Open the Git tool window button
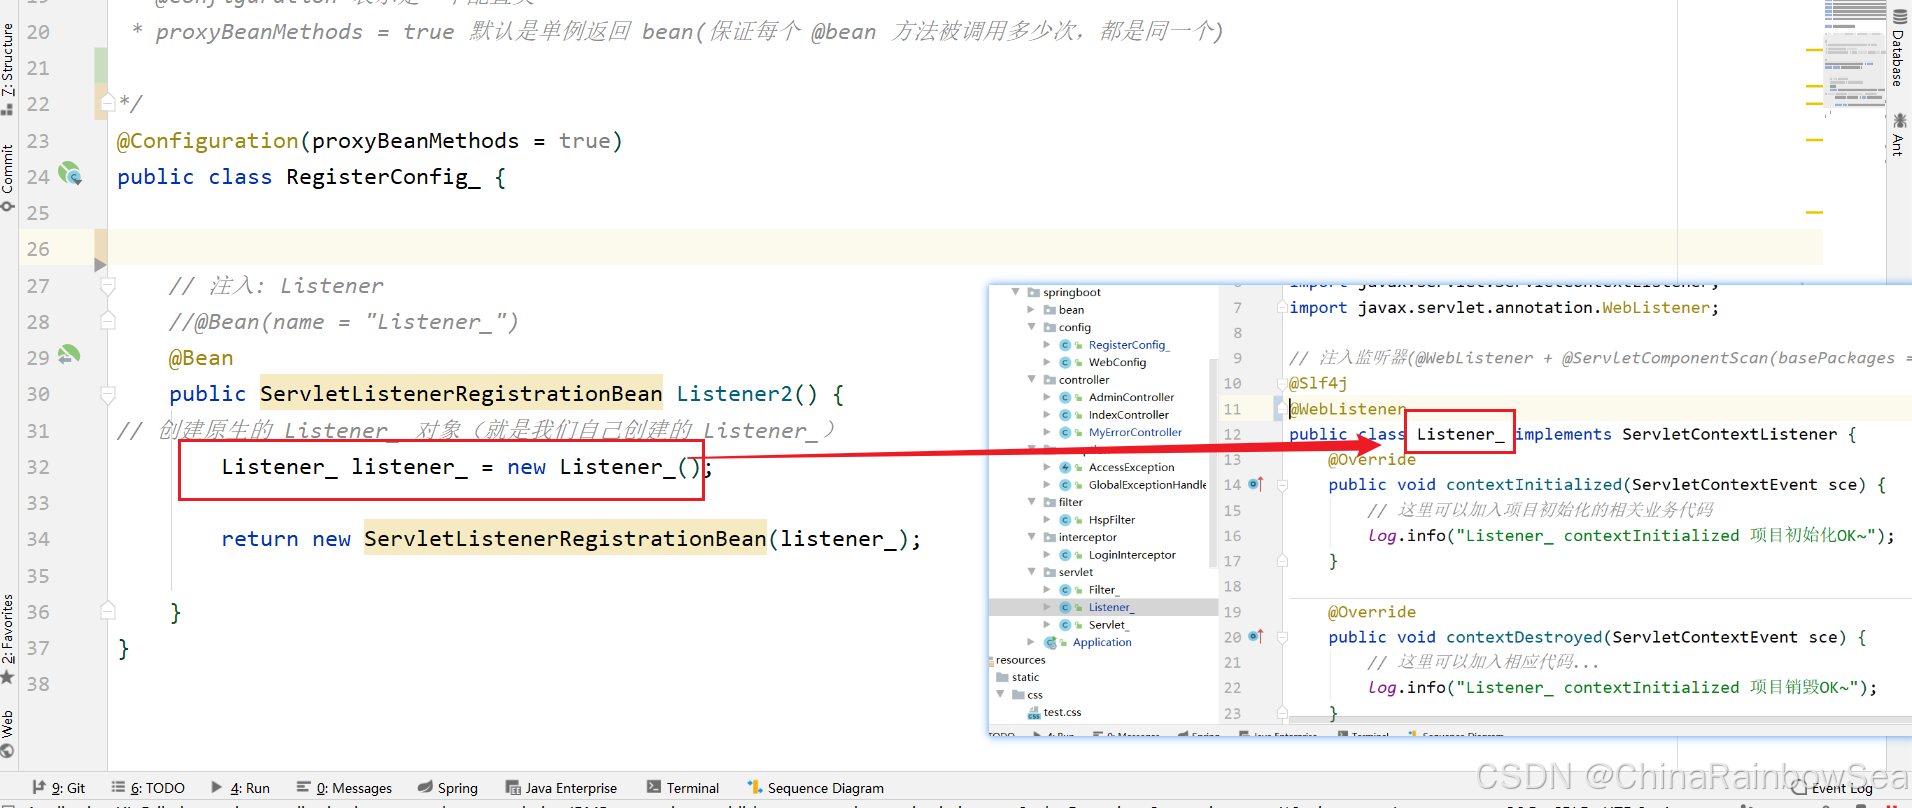The height and width of the screenshot is (808, 1912). pos(59,788)
